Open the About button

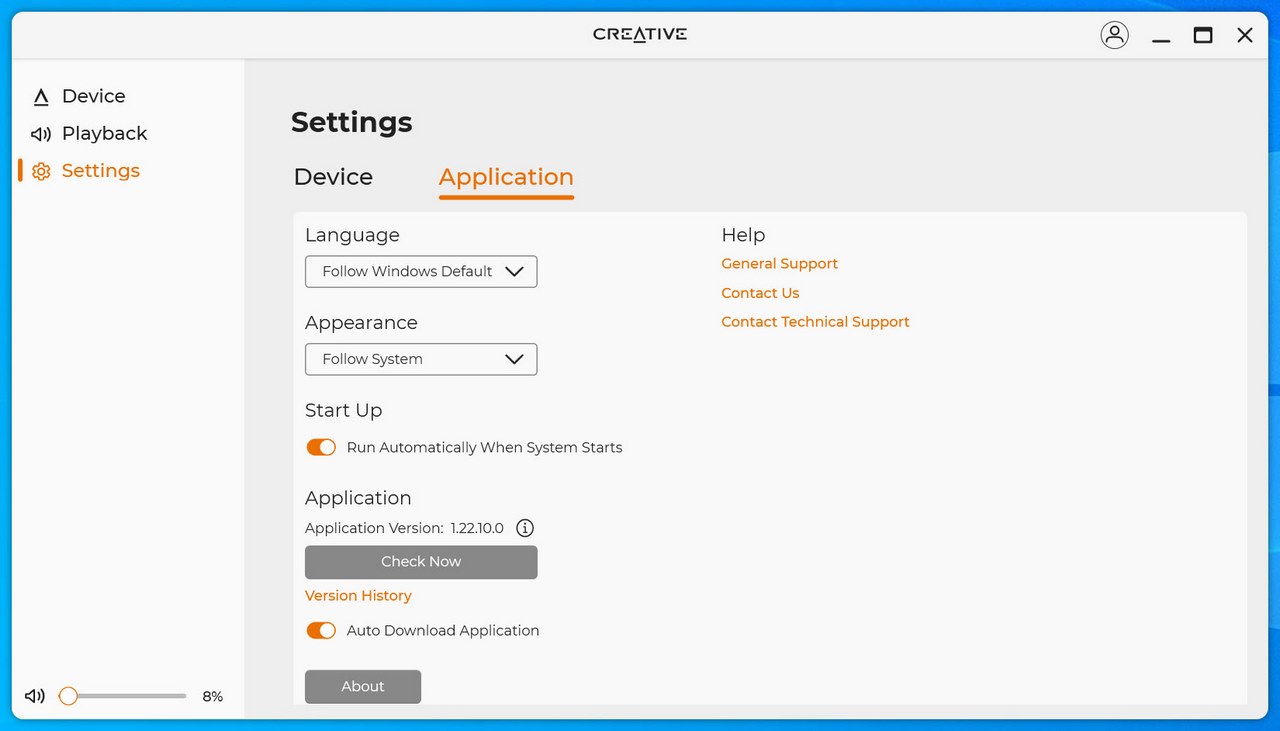[x=363, y=686]
